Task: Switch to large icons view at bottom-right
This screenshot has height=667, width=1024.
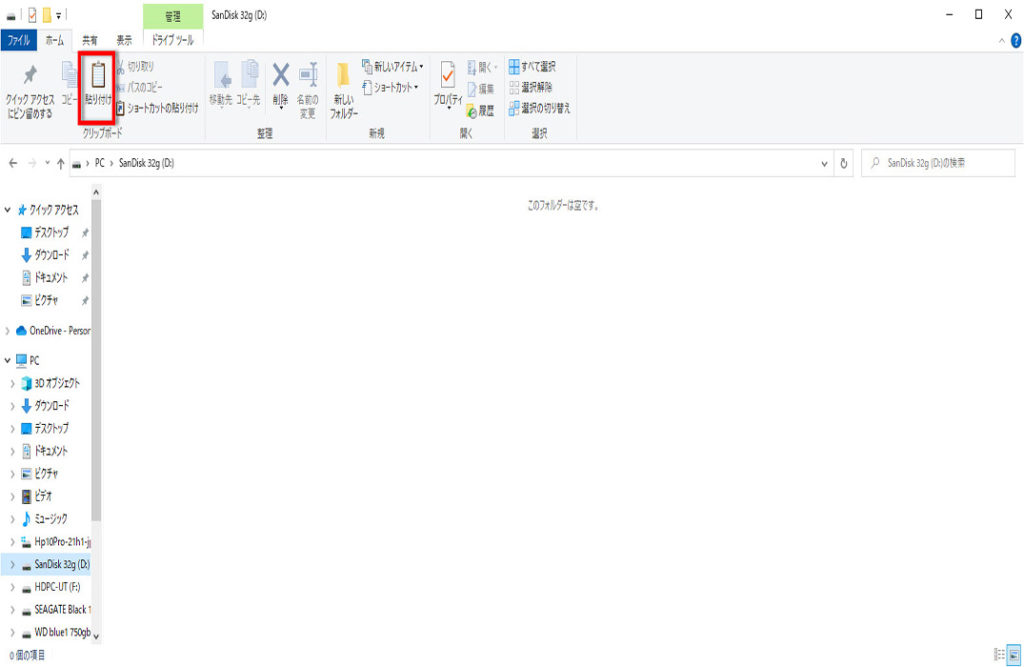Action: click(1012, 654)
